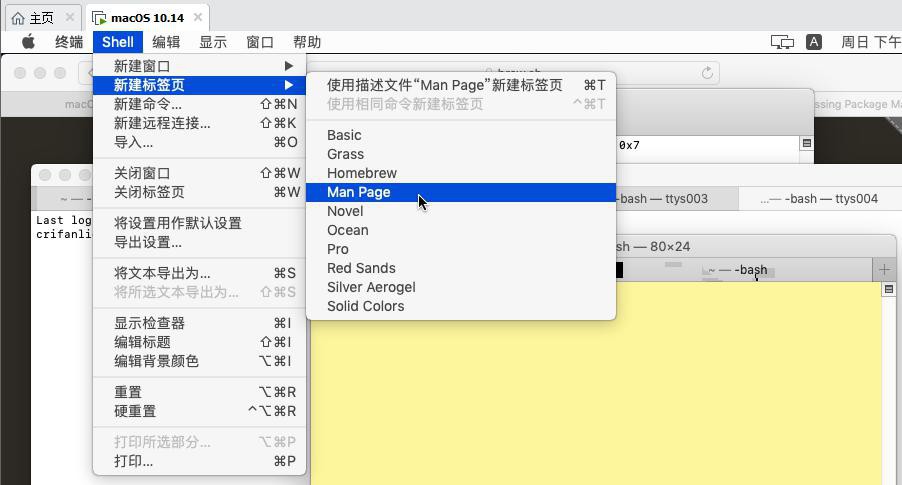This screenshot has width=902, height=485.
Task: Choose 新建命令… from Shell menu
Action: pyautogui.click(x=200, y=104)
